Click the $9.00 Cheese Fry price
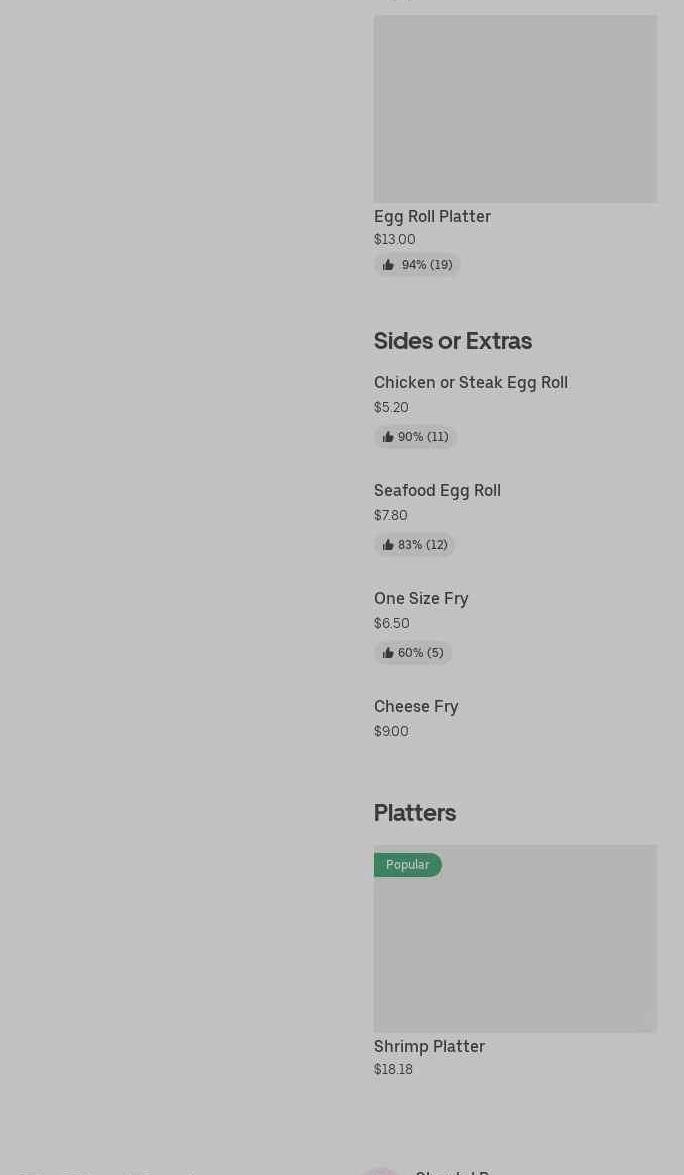684x1175 pixels. pyautogui.click(x=391, y=731)
